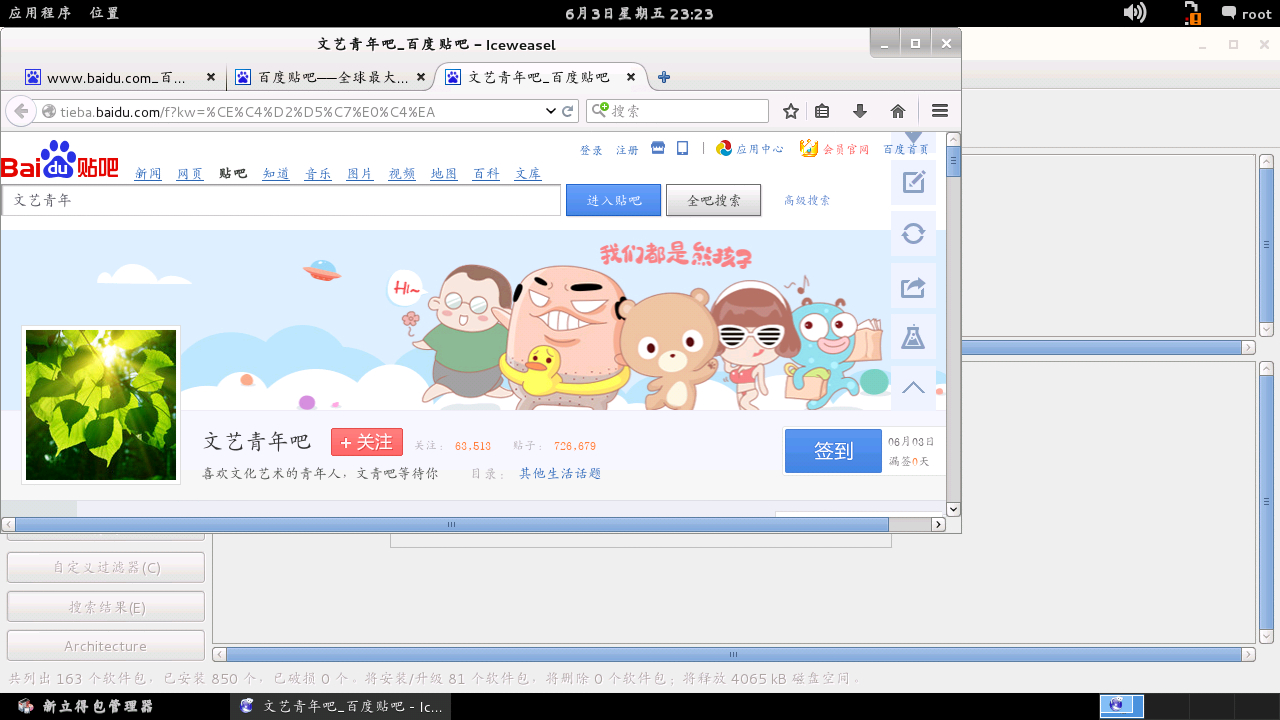Image resolution: width=1280 pixels, height=720 pixels.
Task: Select the 文艺青年吧 tab
Action: click(x=540, y=77)
